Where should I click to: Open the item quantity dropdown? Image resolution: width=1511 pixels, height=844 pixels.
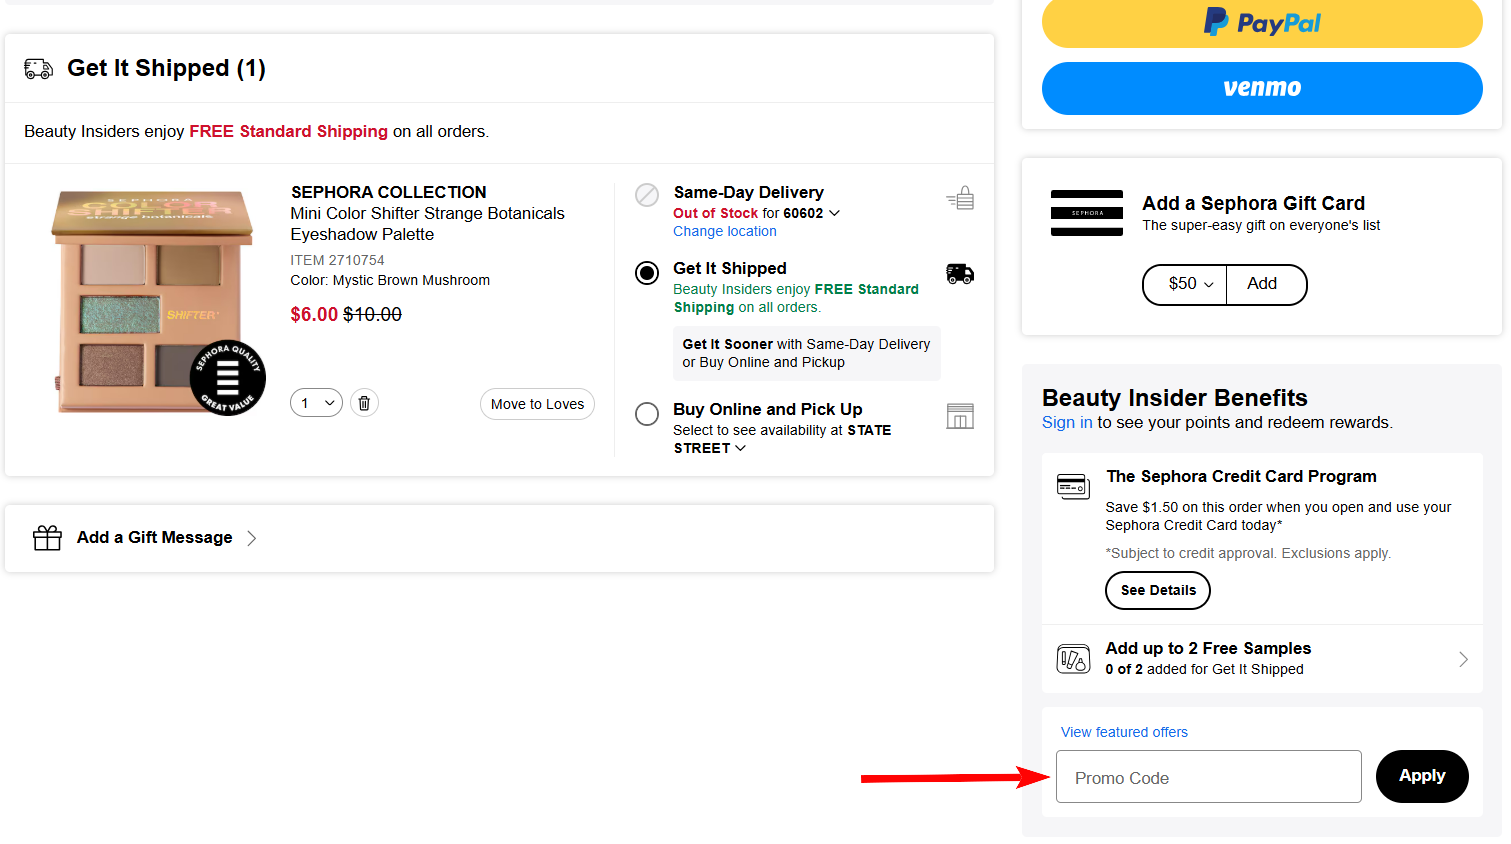click(317, 403)
